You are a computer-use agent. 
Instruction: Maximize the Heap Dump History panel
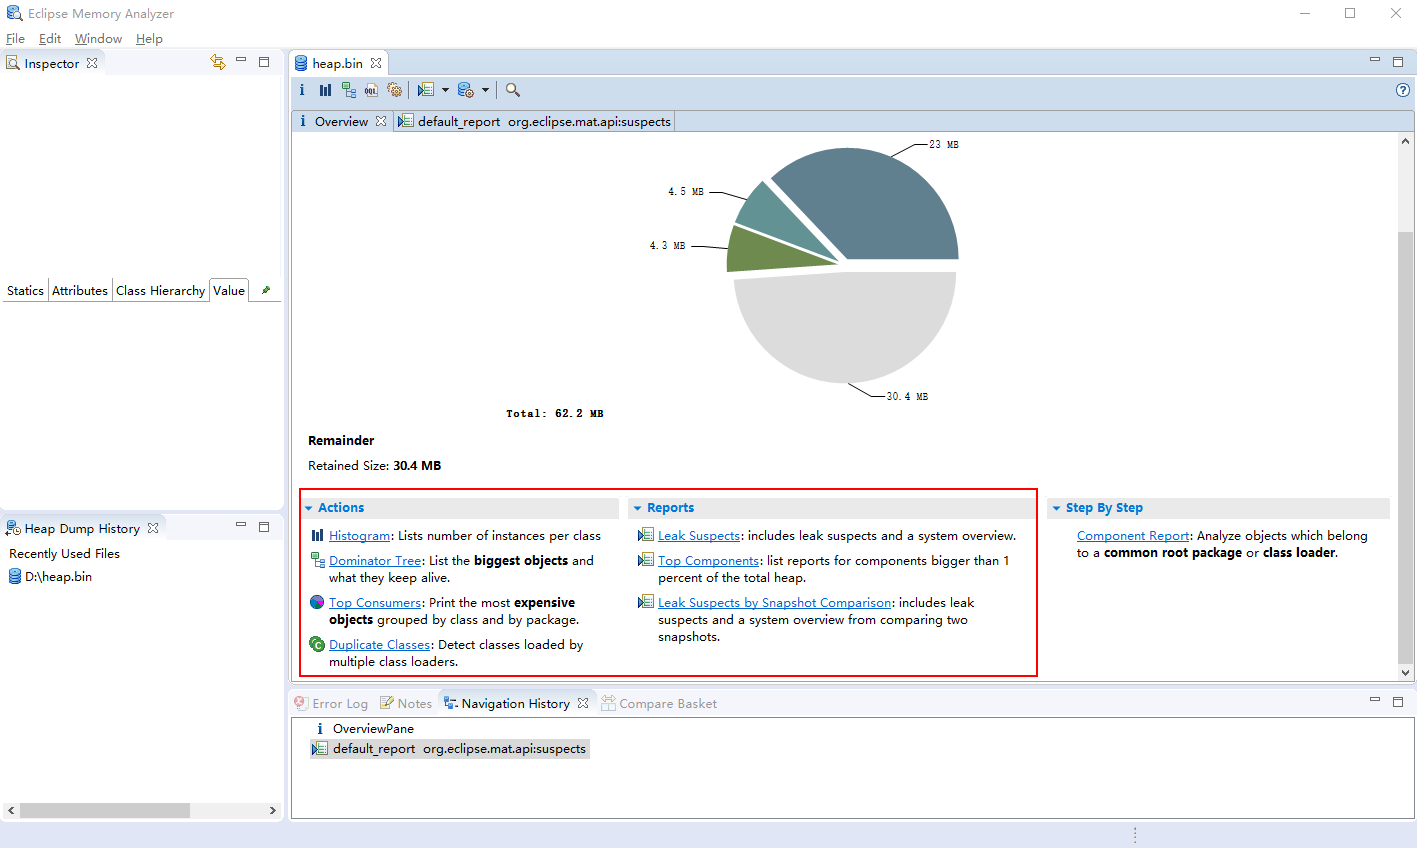pos(264,526)
